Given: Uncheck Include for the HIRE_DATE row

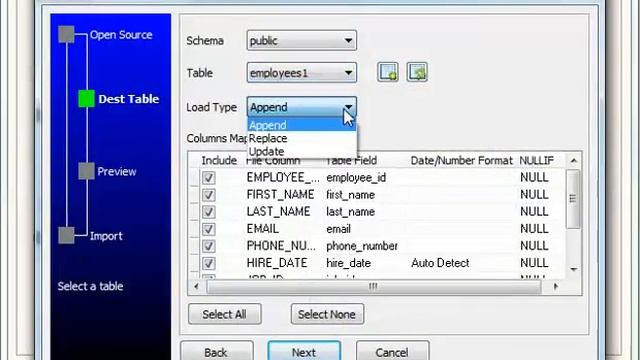Looking at the screenshot, I should pyautogui.click(x=209, y=263).
